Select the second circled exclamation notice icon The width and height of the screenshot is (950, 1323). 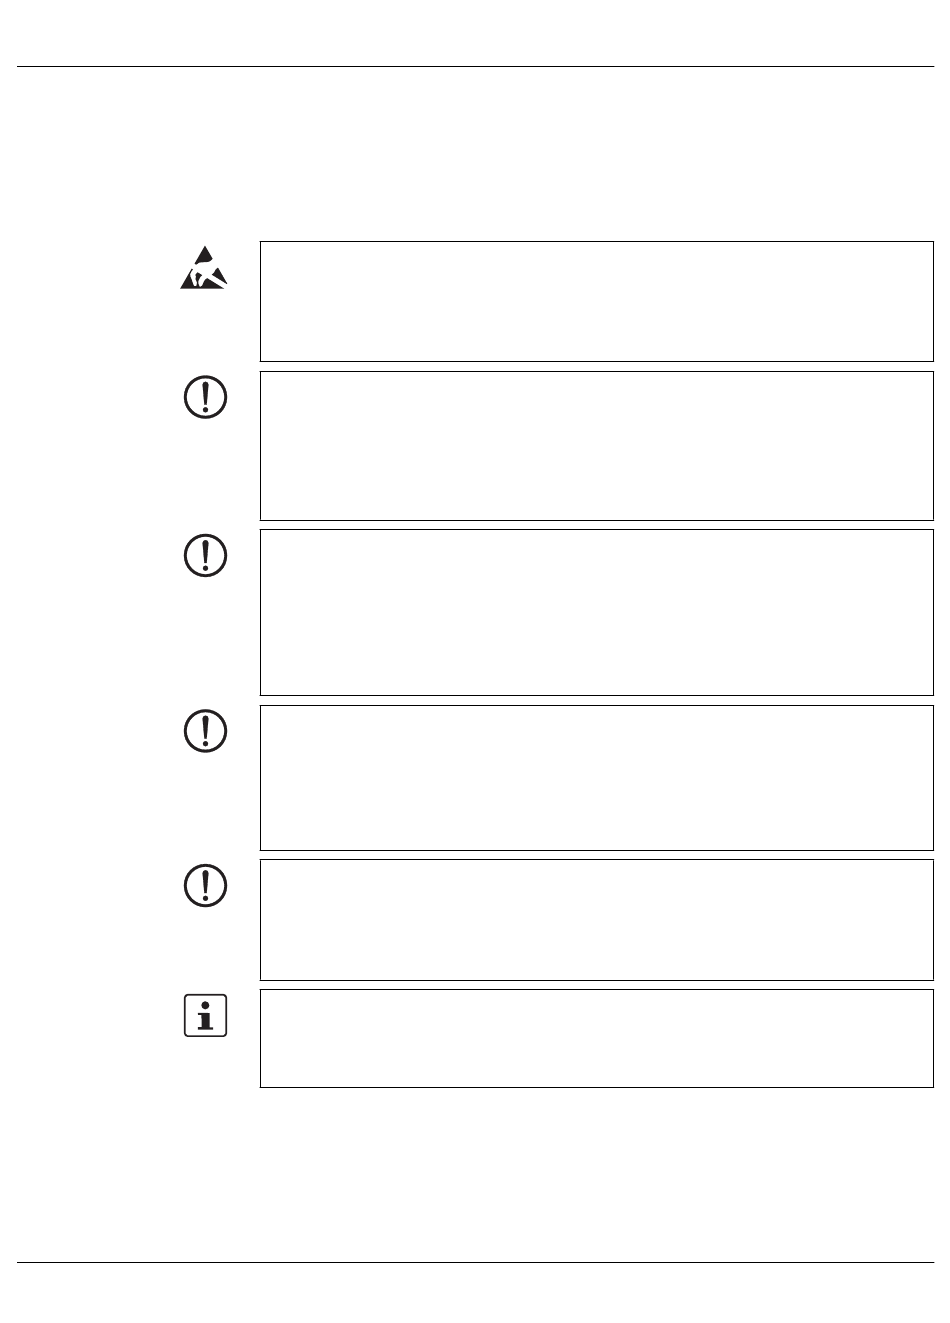tap(206, 555)
